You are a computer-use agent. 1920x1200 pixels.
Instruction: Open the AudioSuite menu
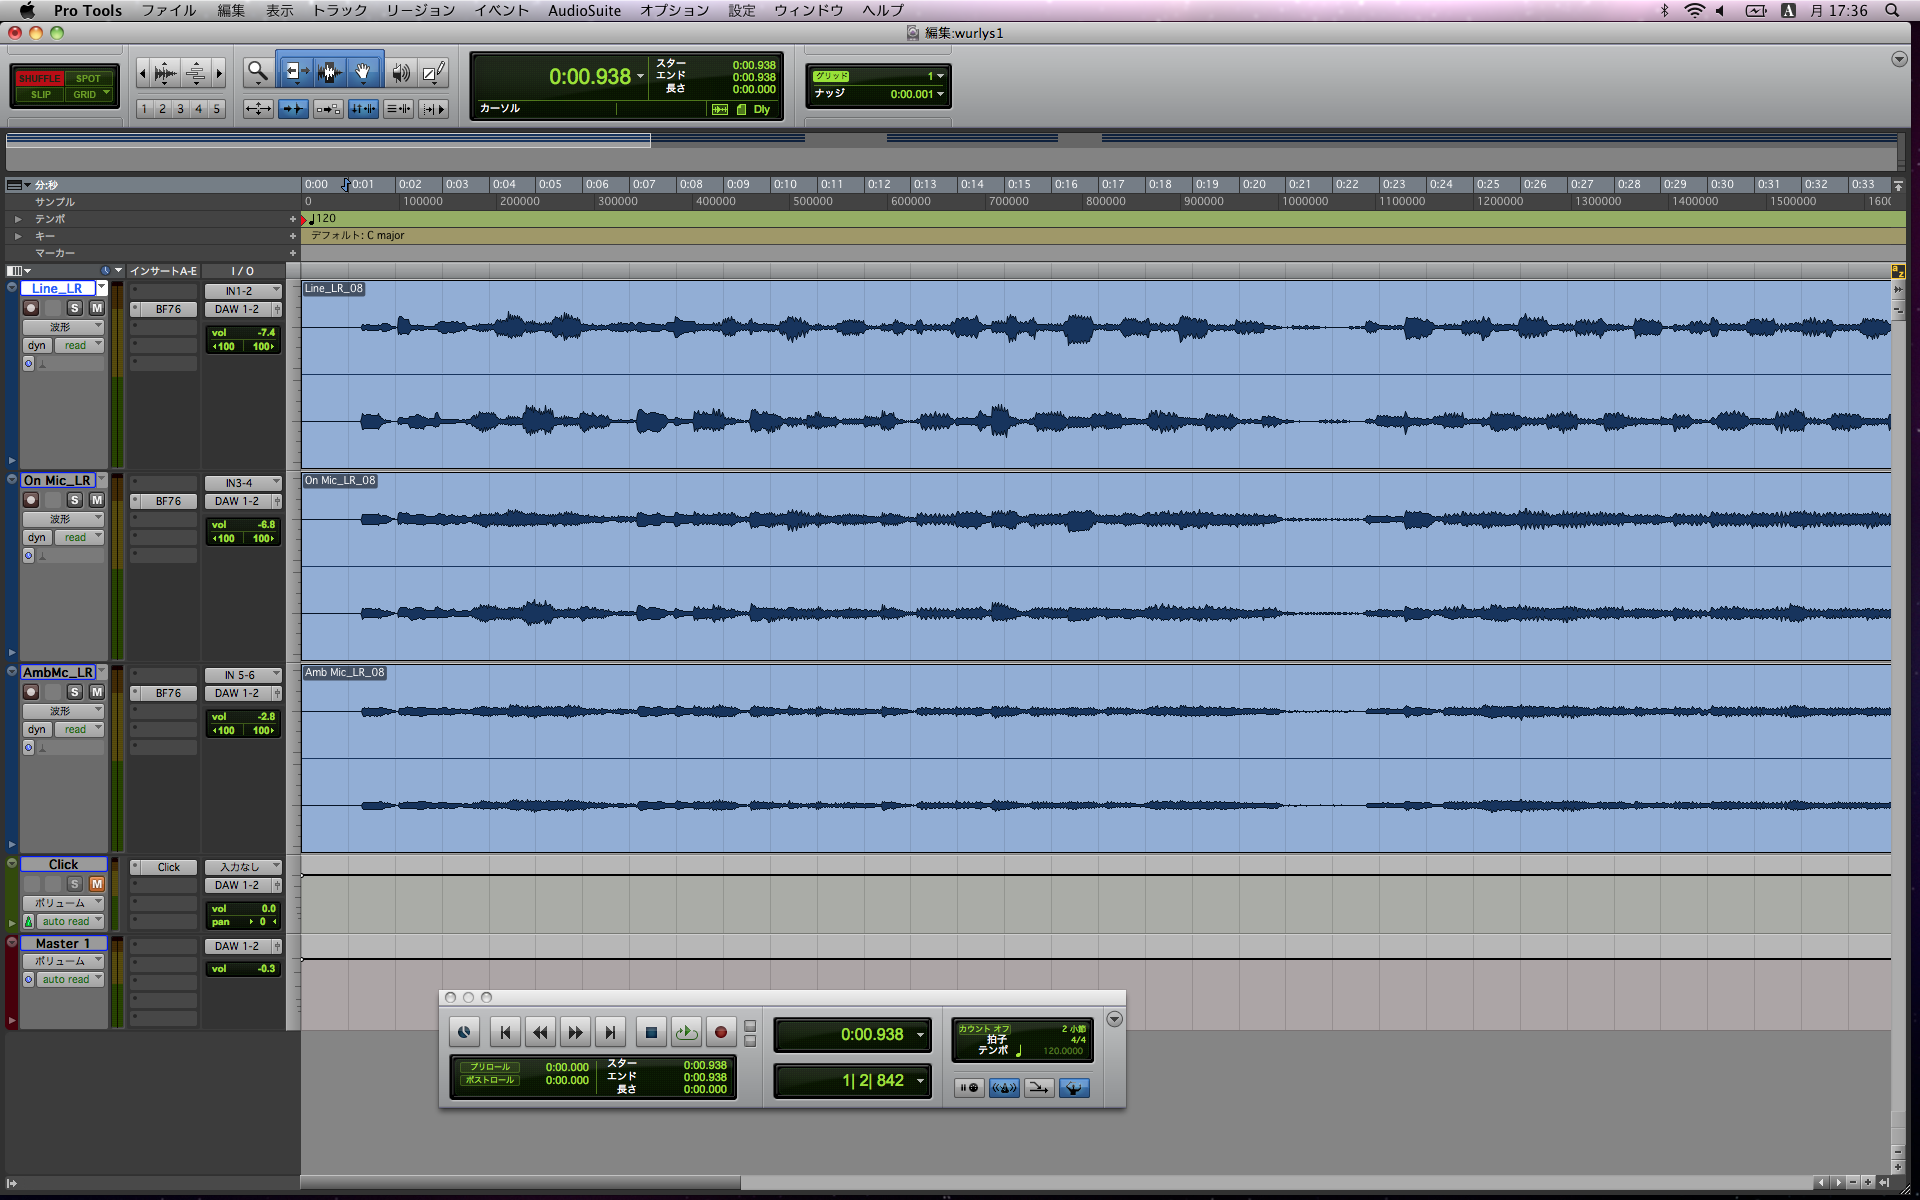(x=584, y=10)
